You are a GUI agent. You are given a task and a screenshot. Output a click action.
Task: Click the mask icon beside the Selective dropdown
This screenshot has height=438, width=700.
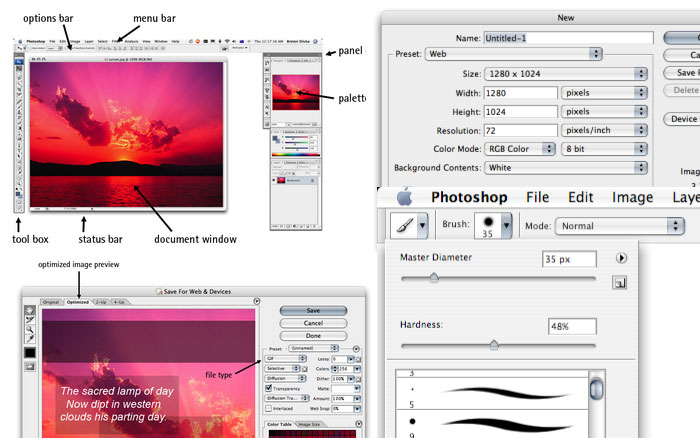(304, 369)
